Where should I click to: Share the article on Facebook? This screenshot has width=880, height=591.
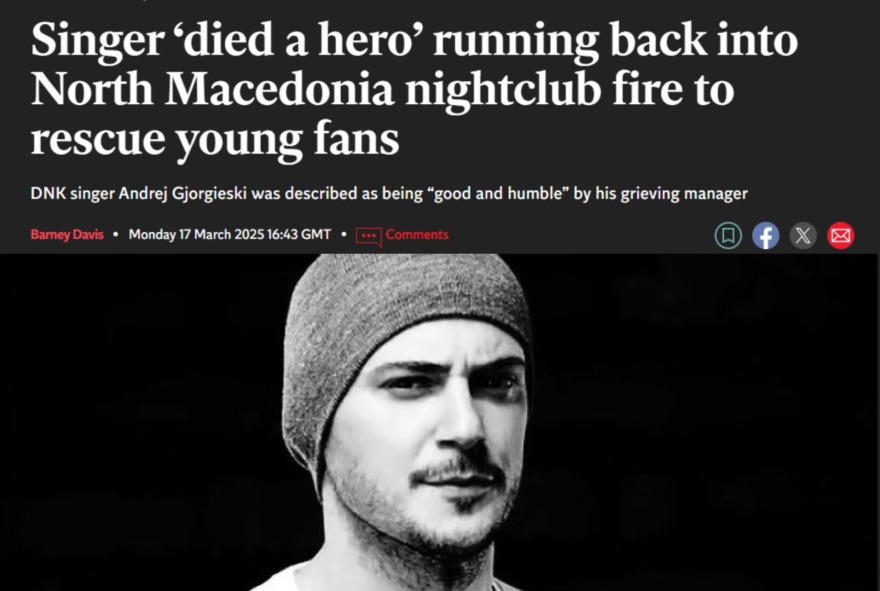click(766, 235)
